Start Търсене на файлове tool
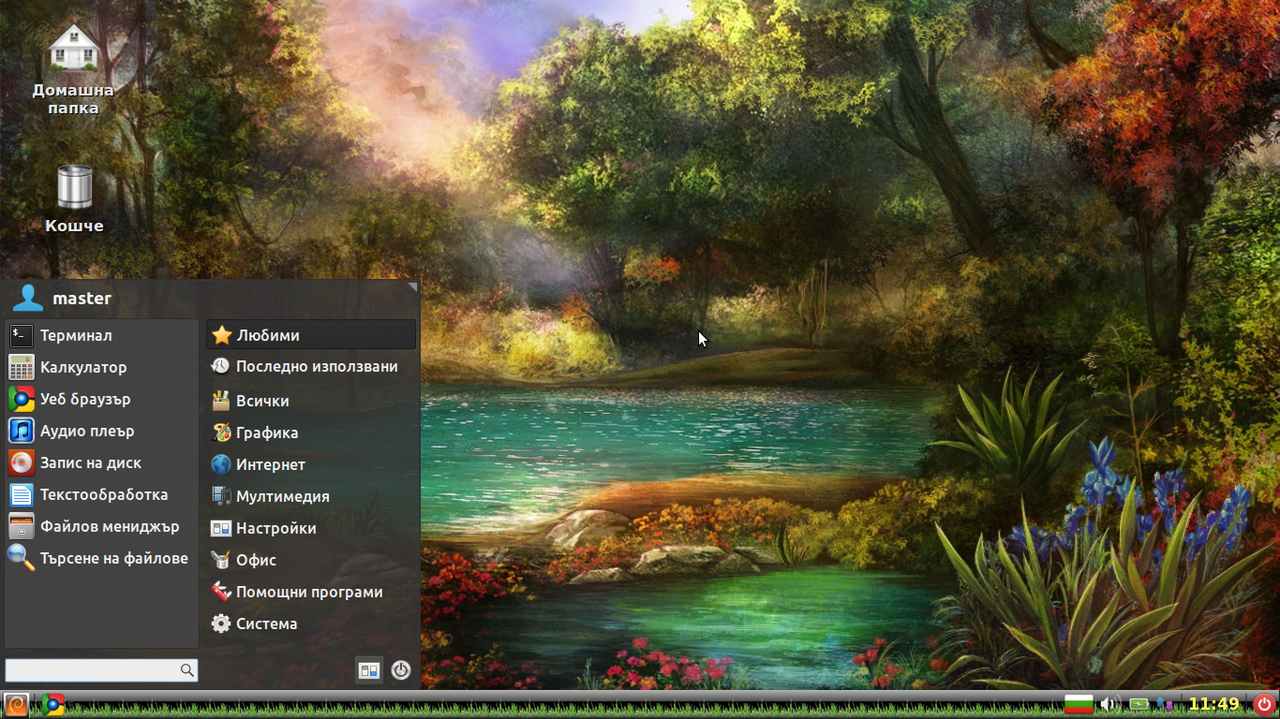Viewport: 1280px width, 719px height. pos(101,558)
